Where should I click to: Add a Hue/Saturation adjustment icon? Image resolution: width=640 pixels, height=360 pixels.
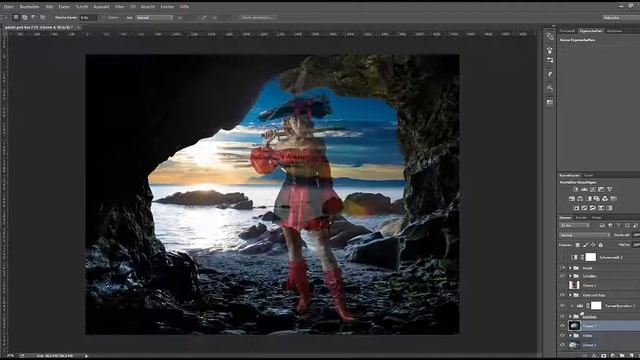[572, 199]
